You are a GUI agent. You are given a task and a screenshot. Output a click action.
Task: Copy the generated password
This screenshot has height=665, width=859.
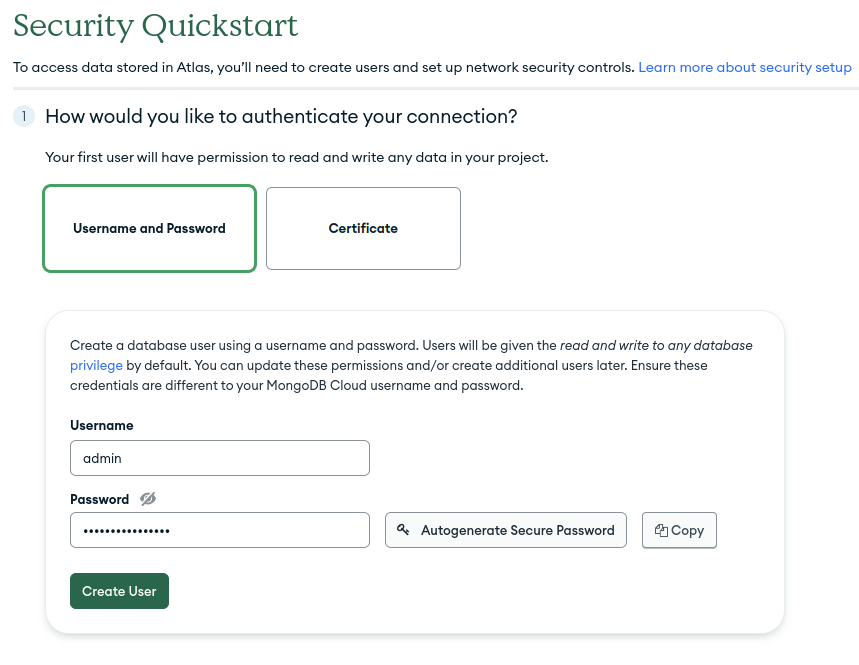pos(679,530)
